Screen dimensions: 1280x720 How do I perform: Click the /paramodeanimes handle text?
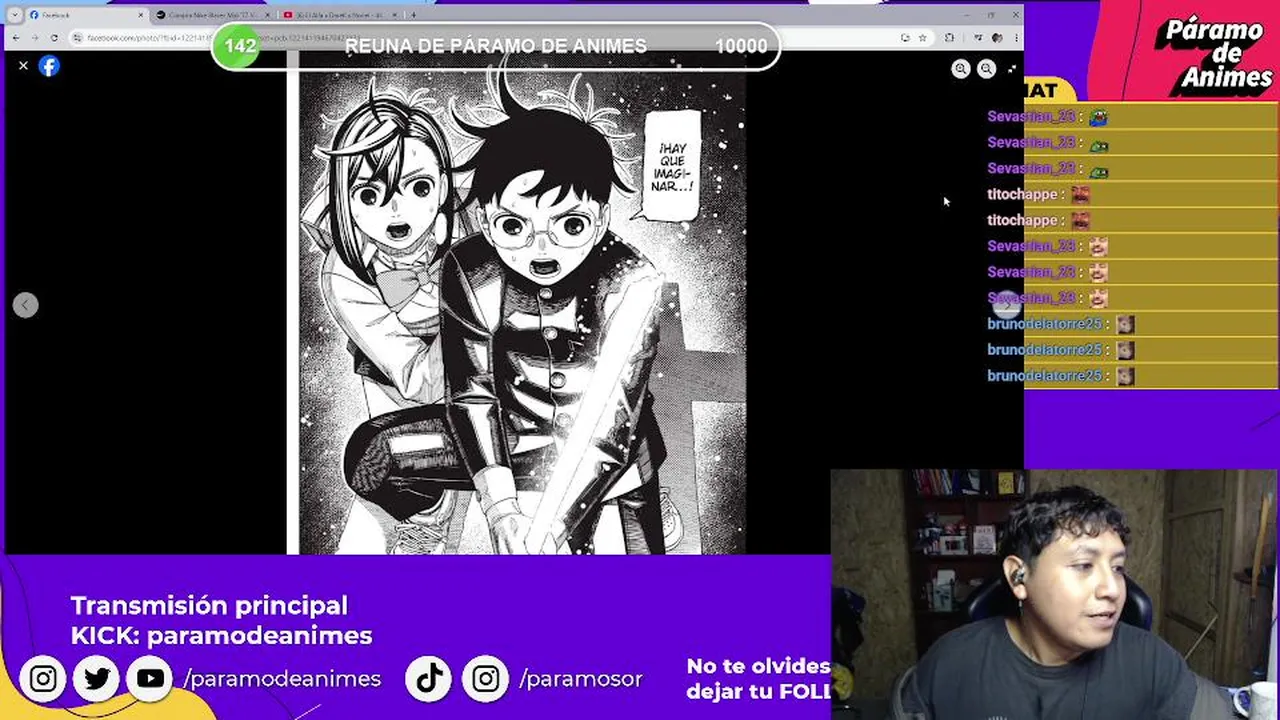point(282,679)
